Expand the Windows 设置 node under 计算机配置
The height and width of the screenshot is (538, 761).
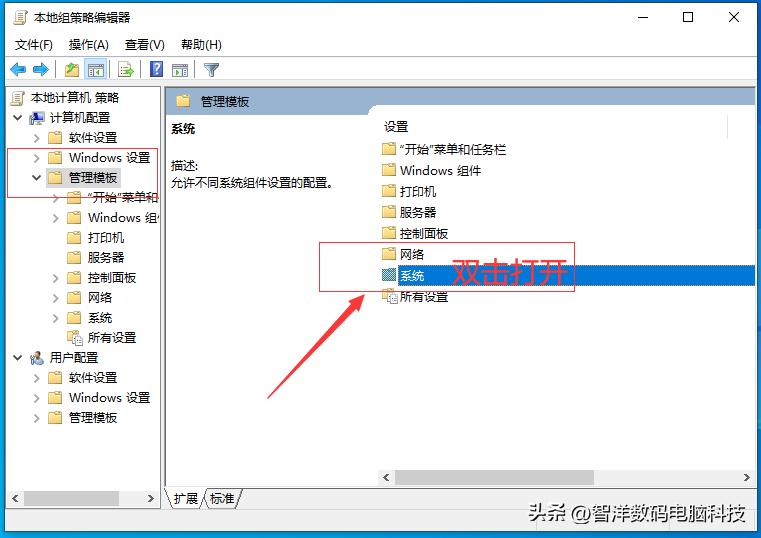(36, 158)
